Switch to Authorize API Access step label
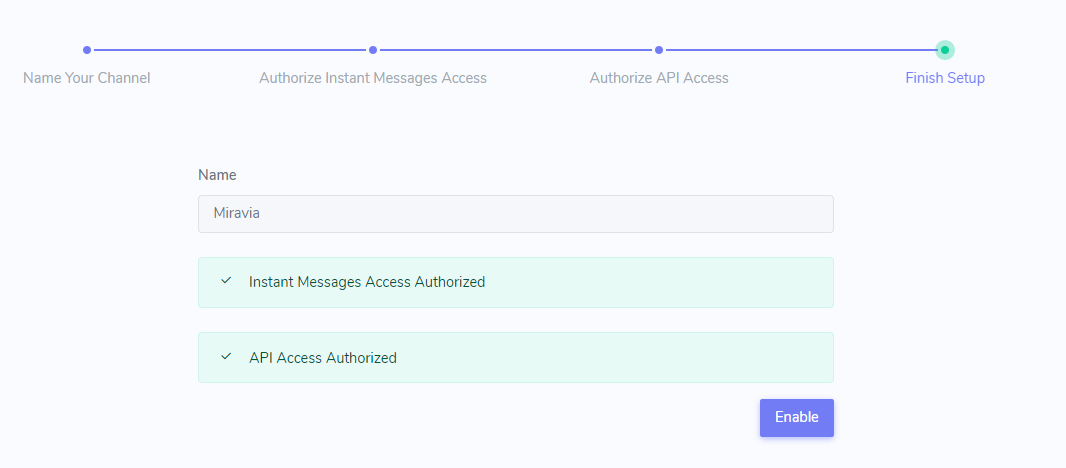This screenshot has width=1066, height=468. [659, 78]
